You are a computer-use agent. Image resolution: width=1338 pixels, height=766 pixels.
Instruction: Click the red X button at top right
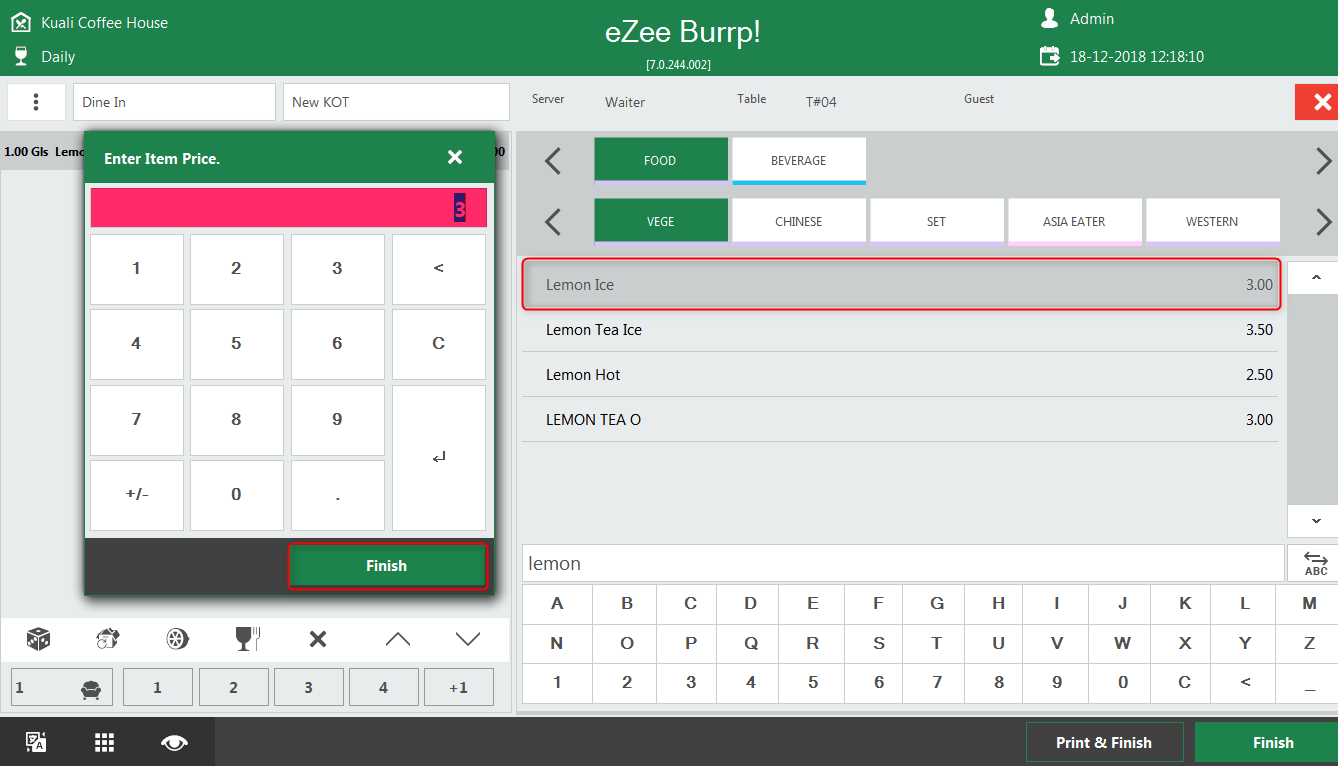click(1319, 102)
